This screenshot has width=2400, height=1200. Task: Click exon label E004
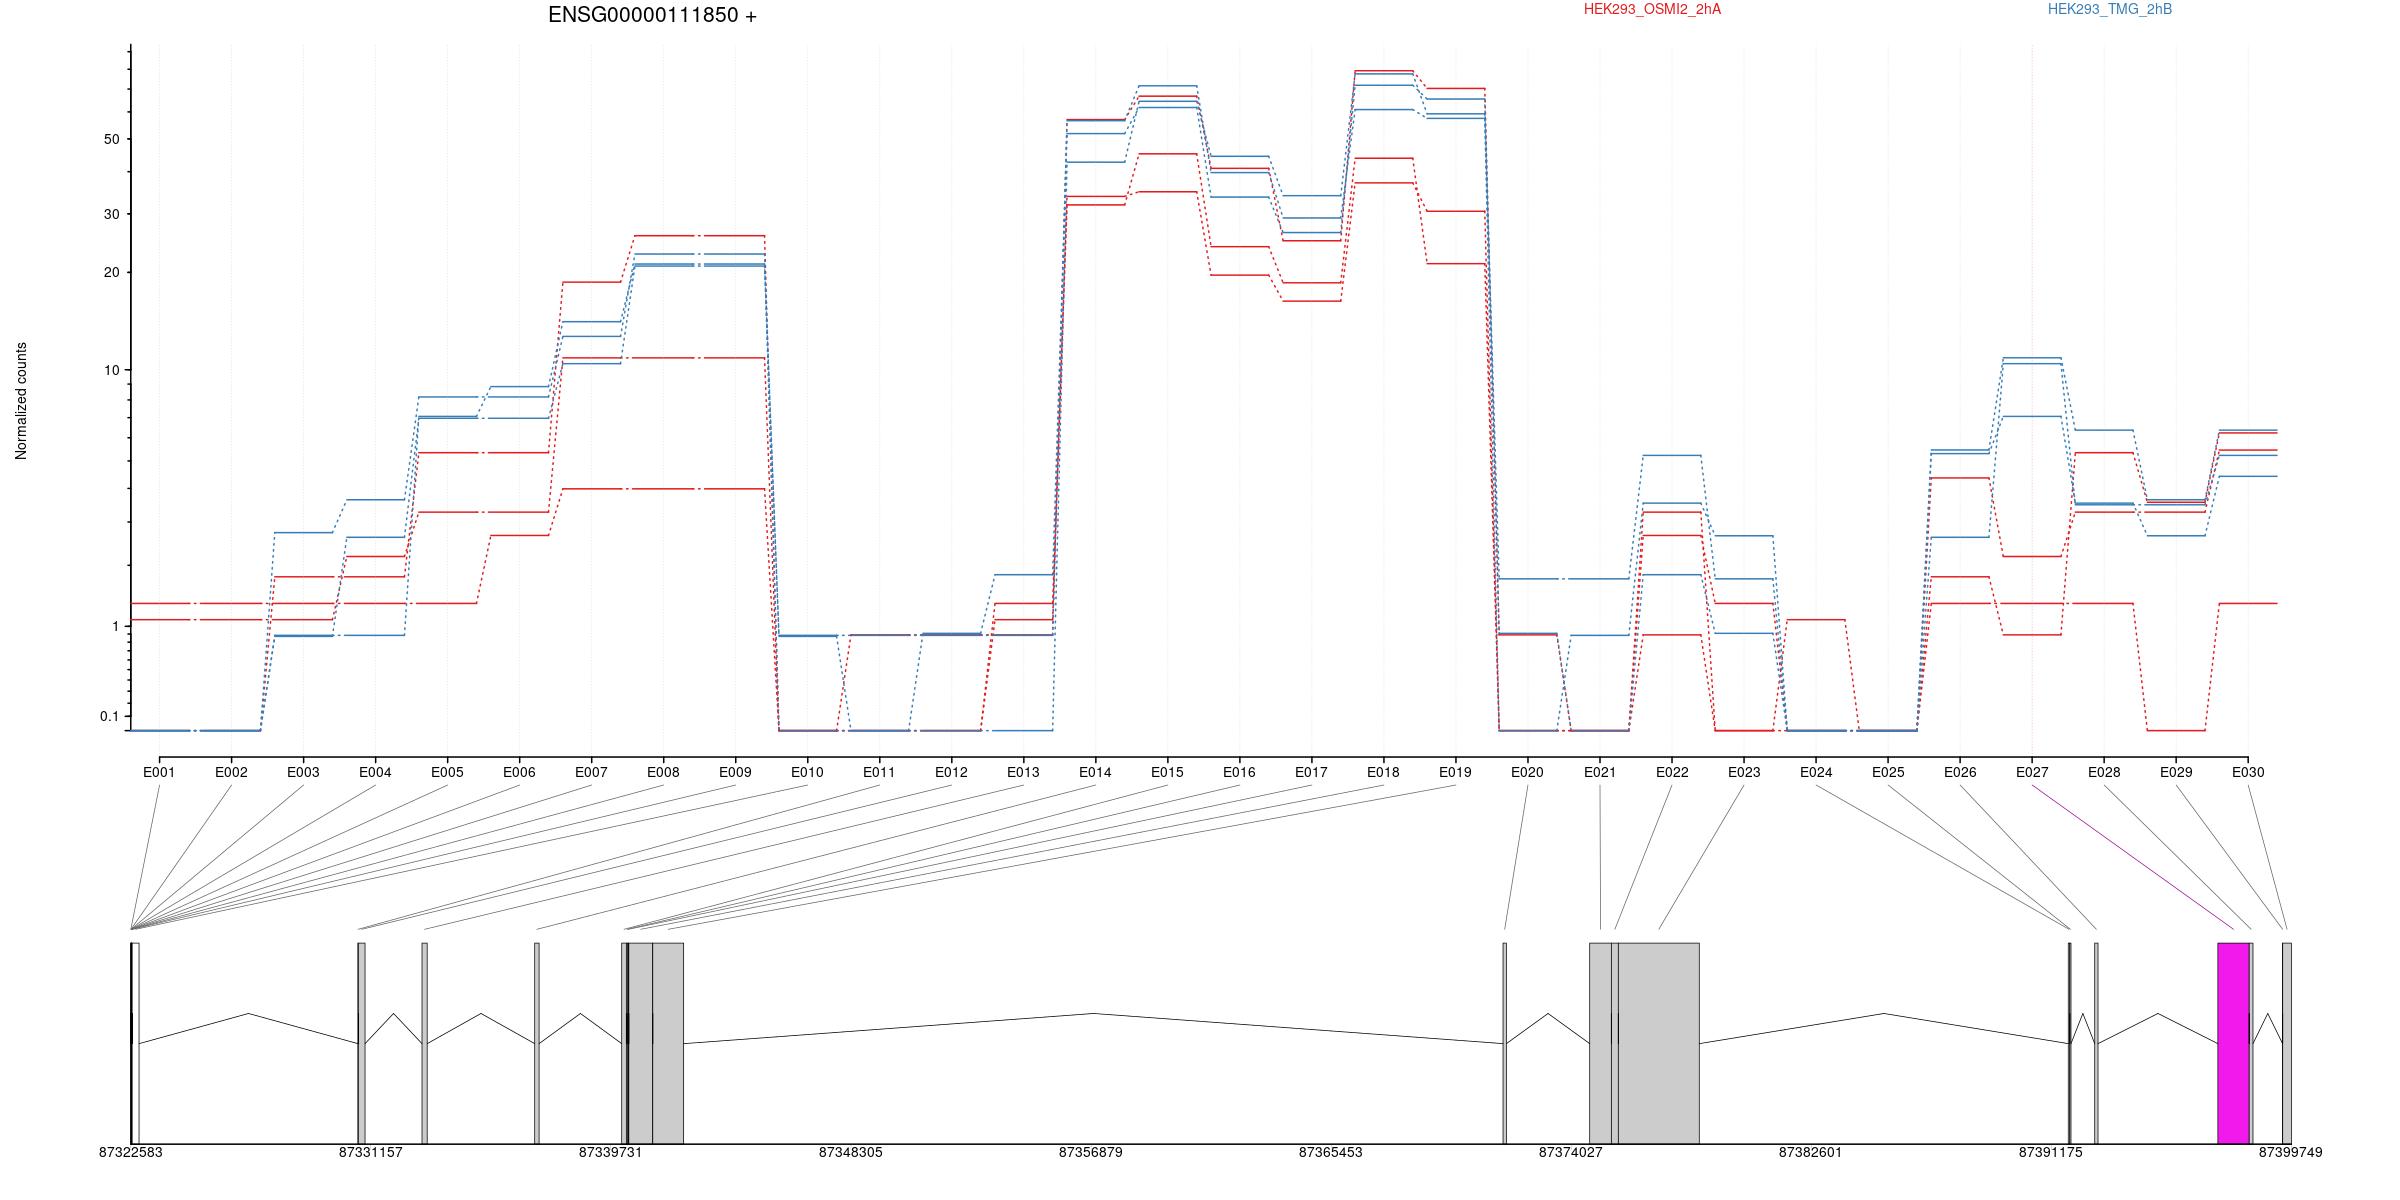[x=375, y=772]
